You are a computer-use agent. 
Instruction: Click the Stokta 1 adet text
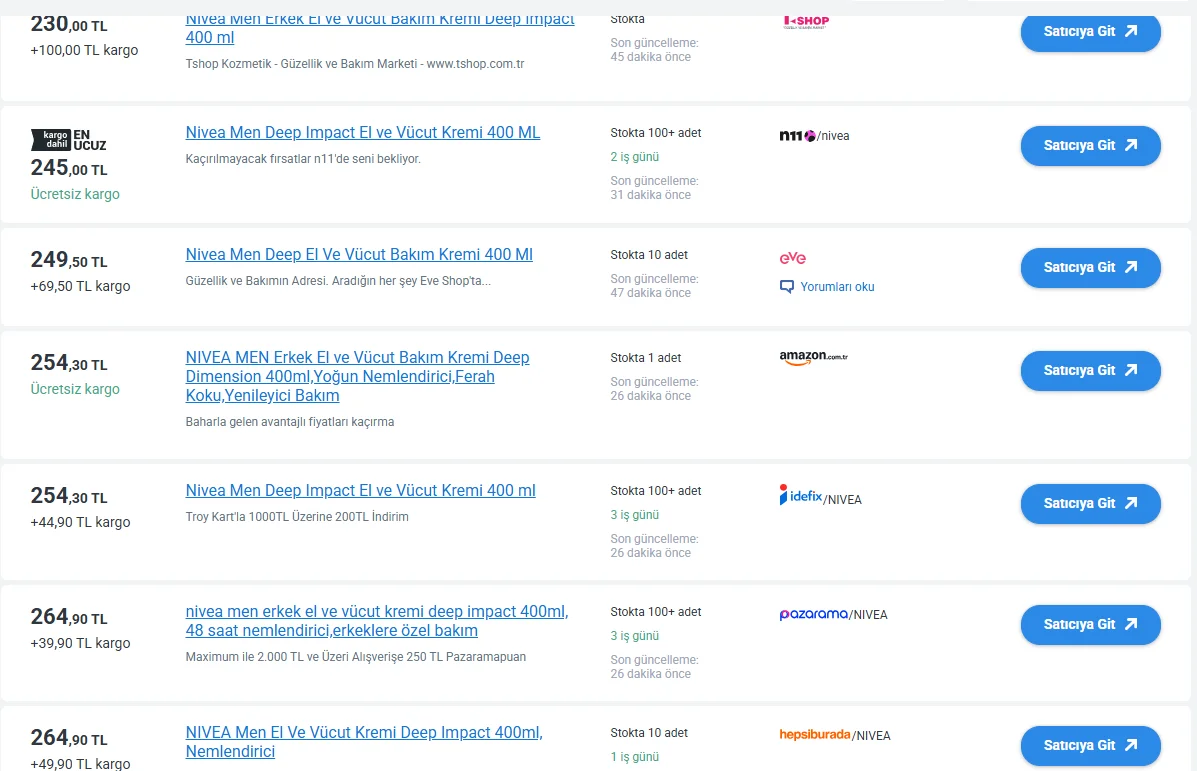[645, 357]
